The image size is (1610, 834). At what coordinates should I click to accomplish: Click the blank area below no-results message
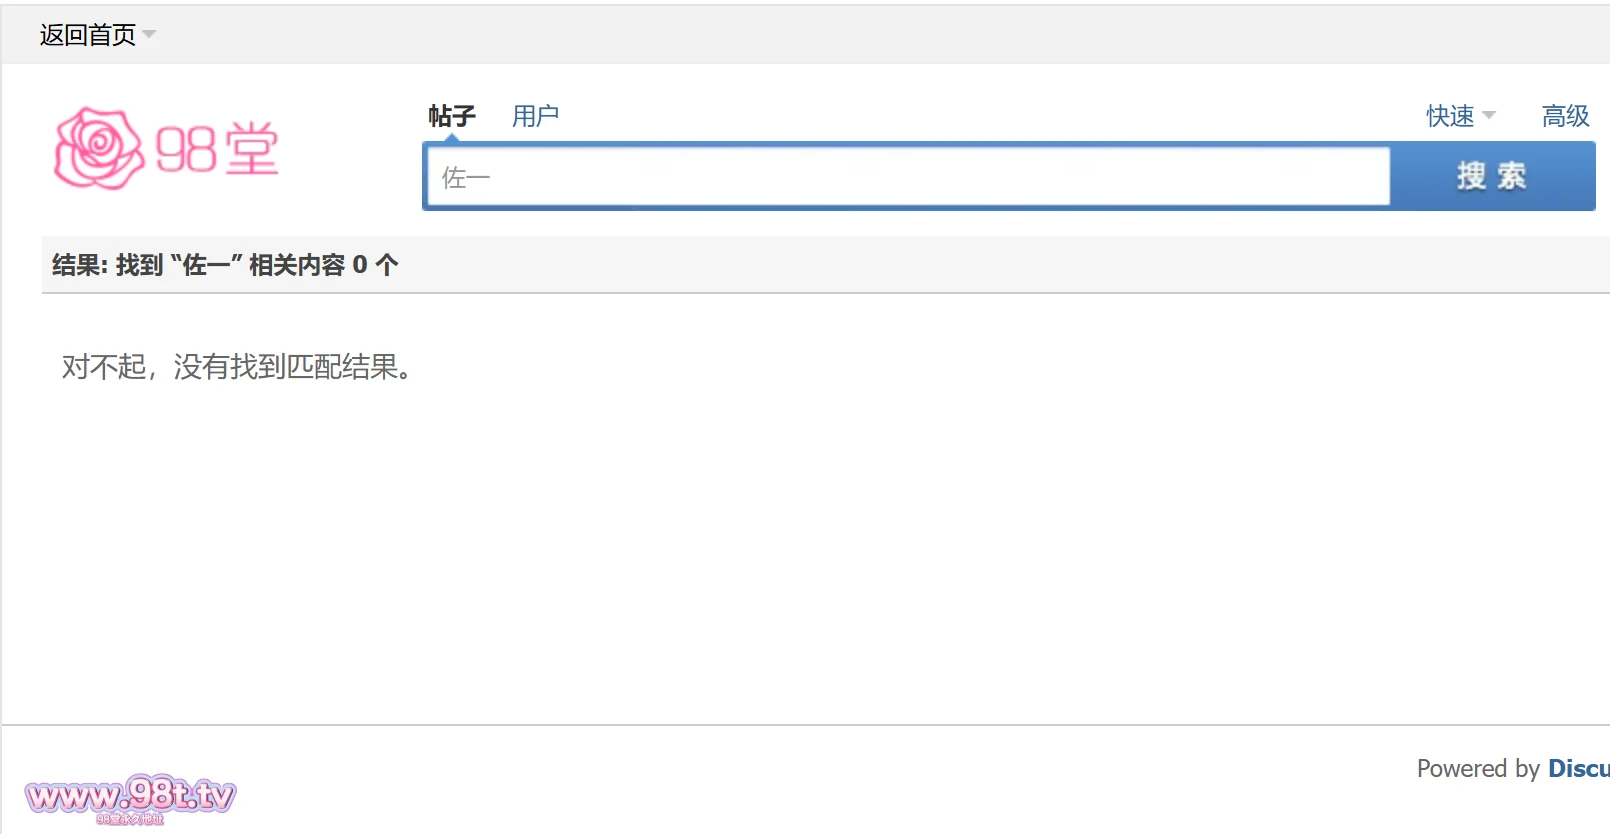coord(800,550)
